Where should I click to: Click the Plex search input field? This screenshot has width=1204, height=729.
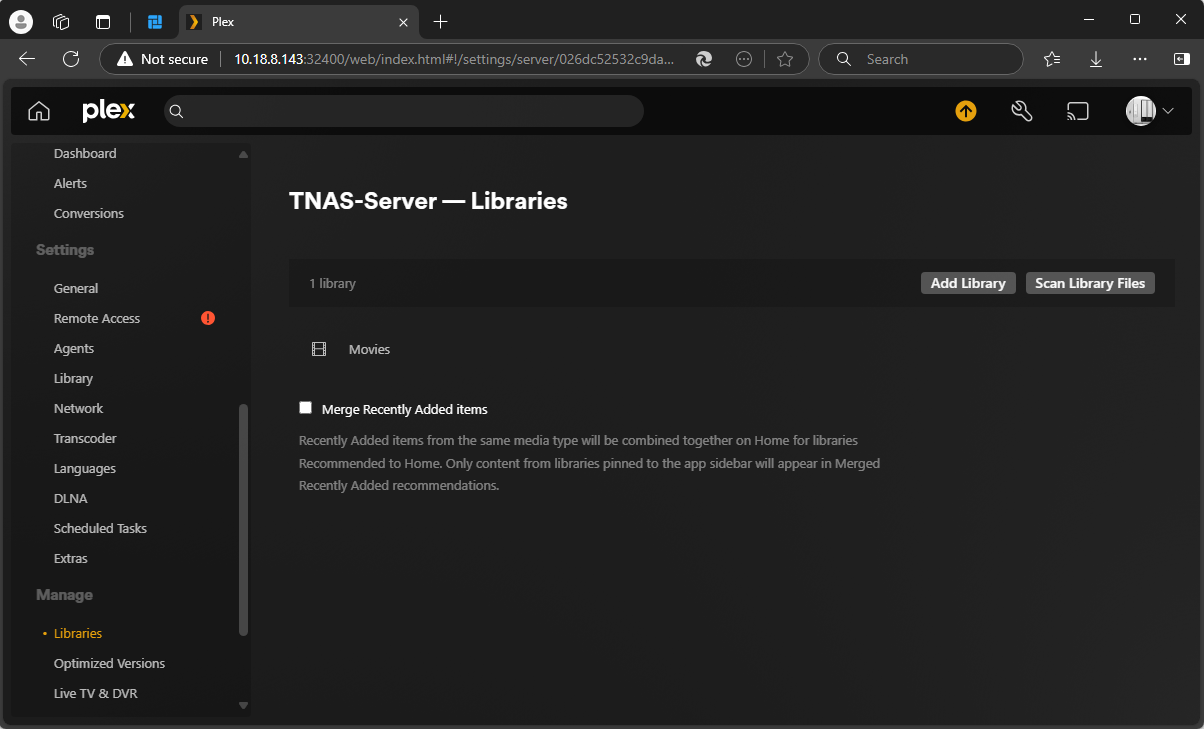click(x=404, y=111)
